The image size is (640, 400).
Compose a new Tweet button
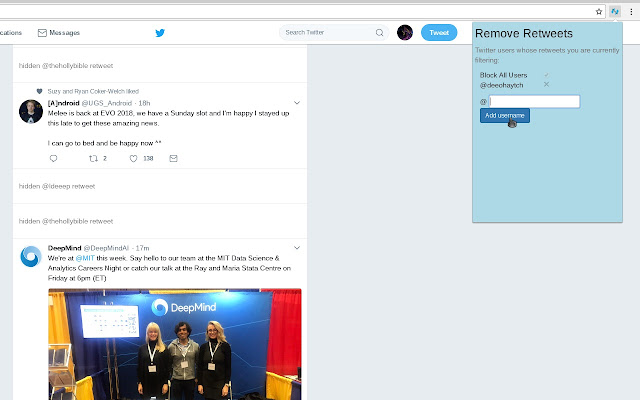pyautogui.click(x=439, y=33)
